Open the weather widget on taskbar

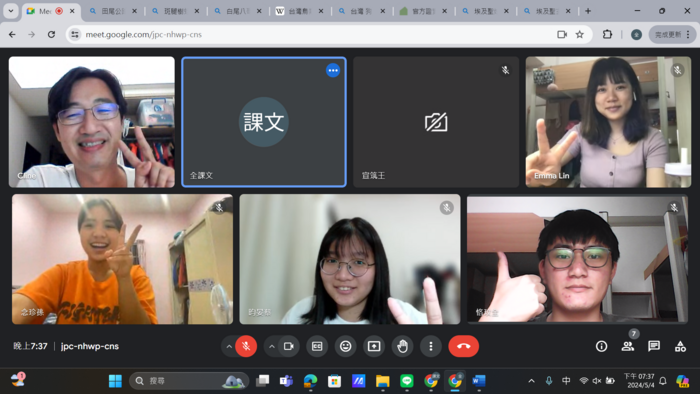[x=18, y=380]
